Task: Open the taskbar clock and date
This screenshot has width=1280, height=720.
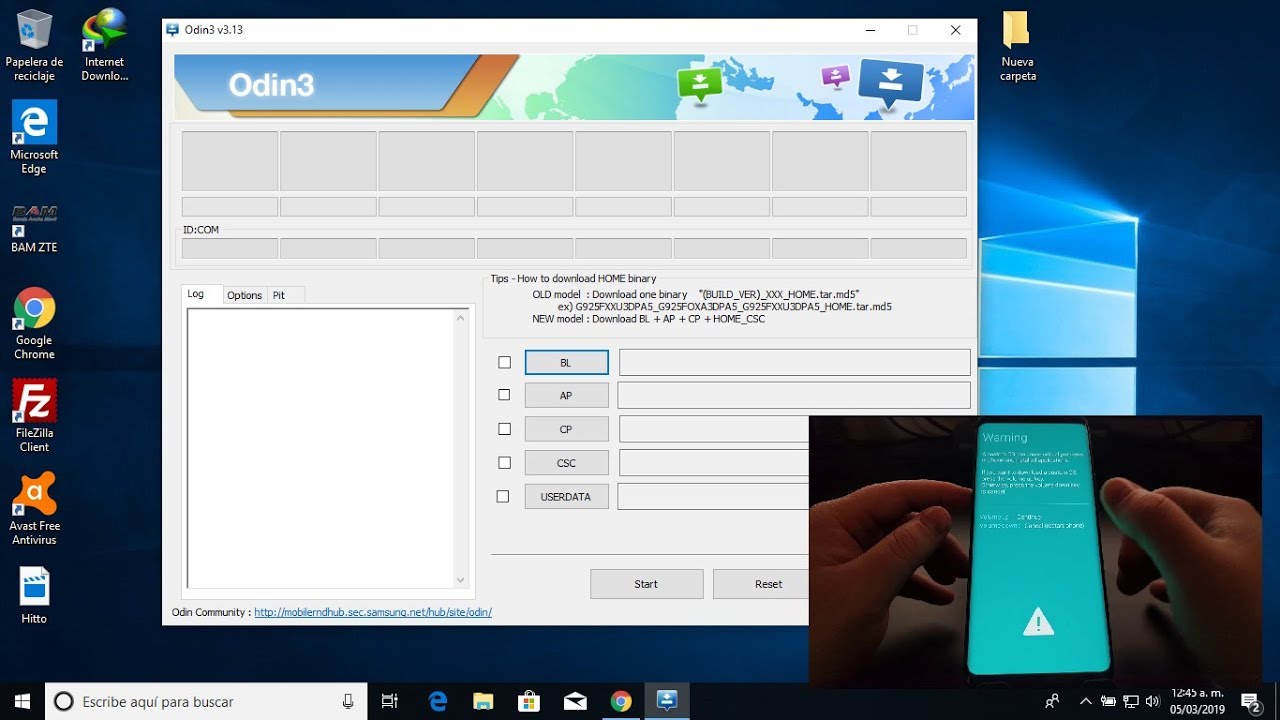Action: click(1197, 701)
